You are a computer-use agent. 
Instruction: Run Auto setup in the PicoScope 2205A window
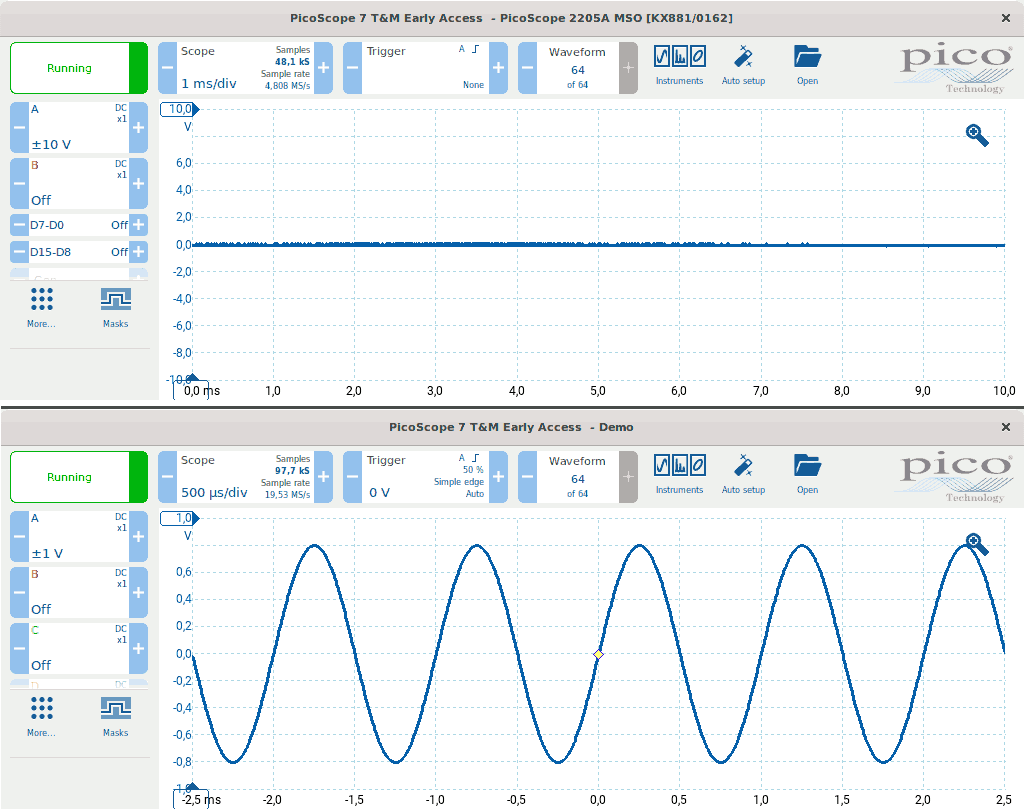click(x=743, y=66)
